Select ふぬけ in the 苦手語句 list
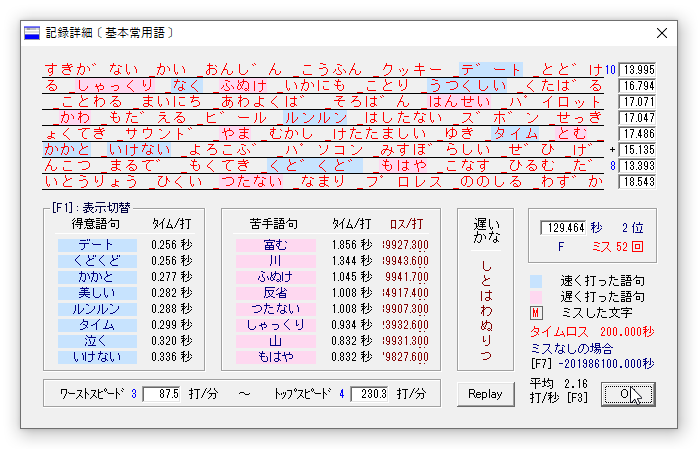Image resolution: width=698 pixels, height=449 pixels. coord(276,277)
